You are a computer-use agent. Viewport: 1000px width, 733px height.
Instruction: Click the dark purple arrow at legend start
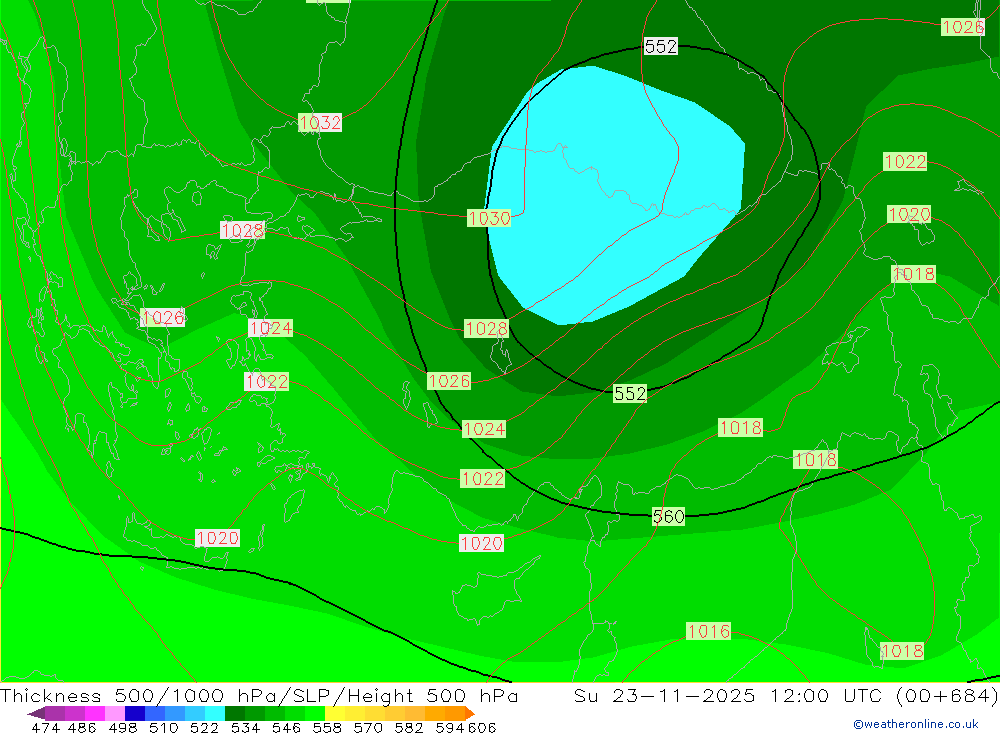click(36, 713)
